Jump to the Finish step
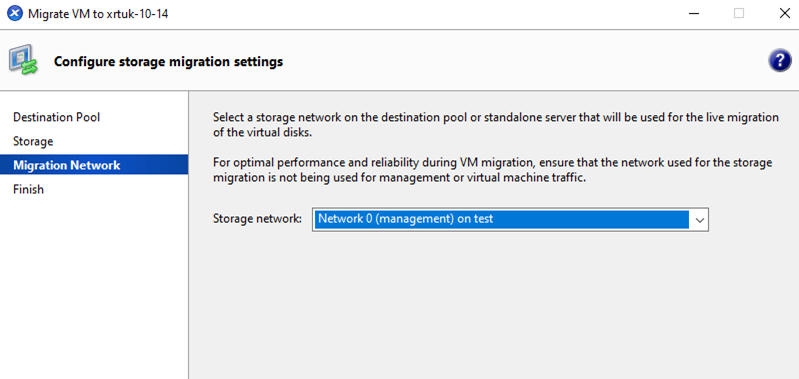Screen dimensions: 799x379 29,190
